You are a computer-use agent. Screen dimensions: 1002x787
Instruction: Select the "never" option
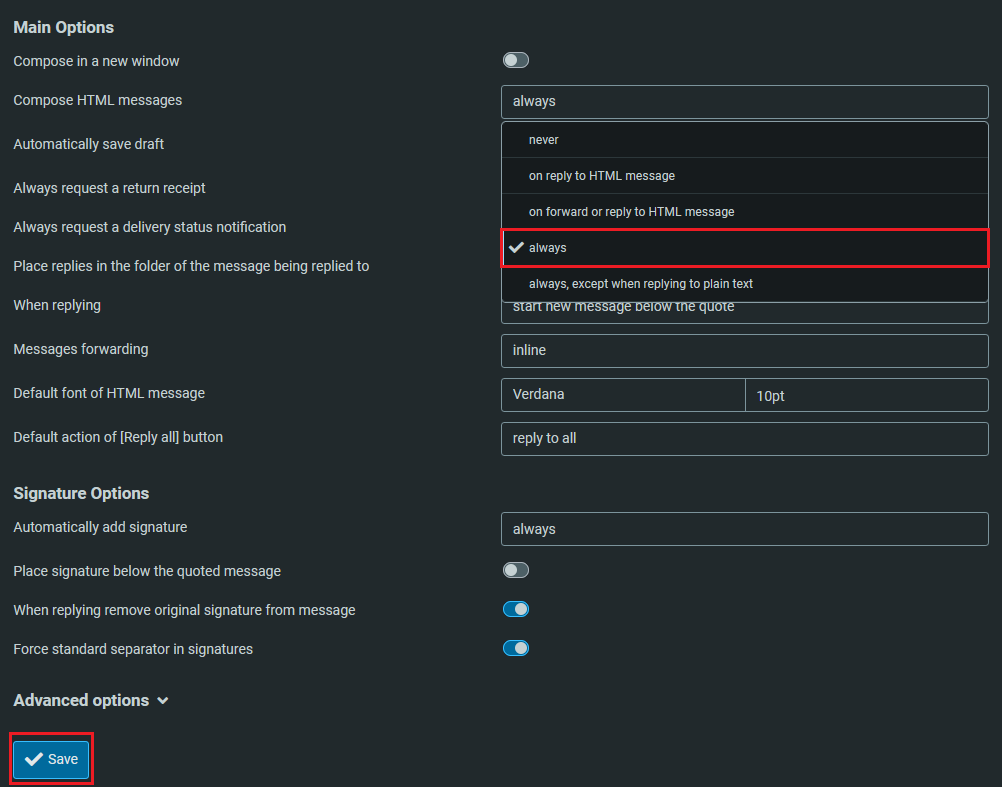544,140
